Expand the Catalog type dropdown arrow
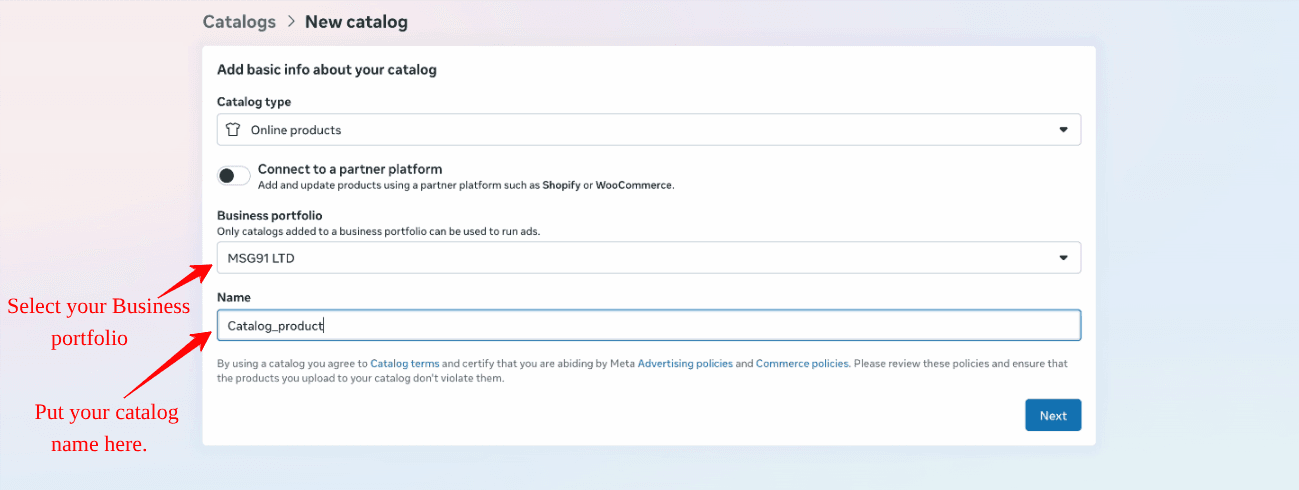 click(x=1063, y=130)
